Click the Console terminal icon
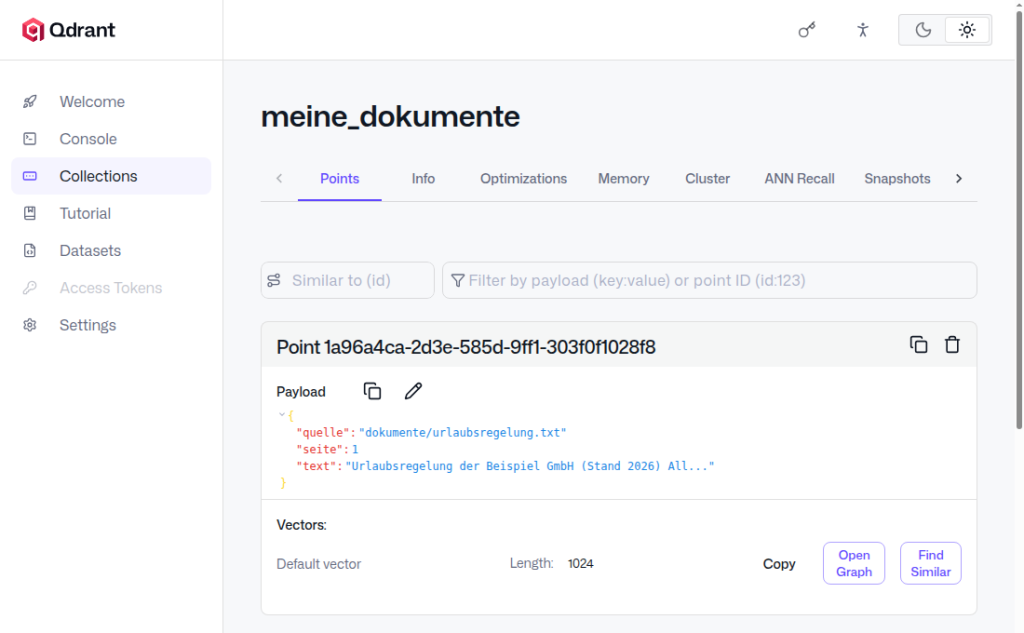1024x633 pixels. [x=30, y=139]
